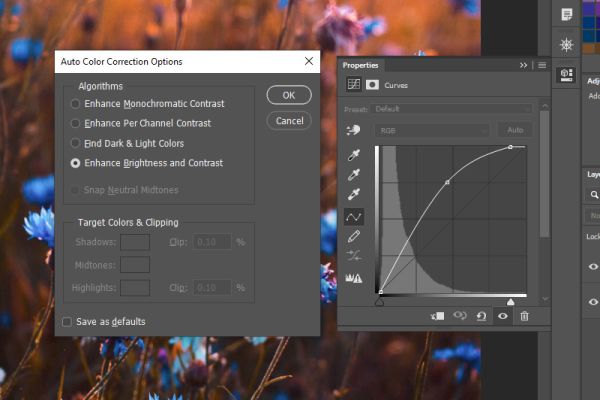Toggle Curves layer visibility eye in Properties

click(x=503, y=316)
